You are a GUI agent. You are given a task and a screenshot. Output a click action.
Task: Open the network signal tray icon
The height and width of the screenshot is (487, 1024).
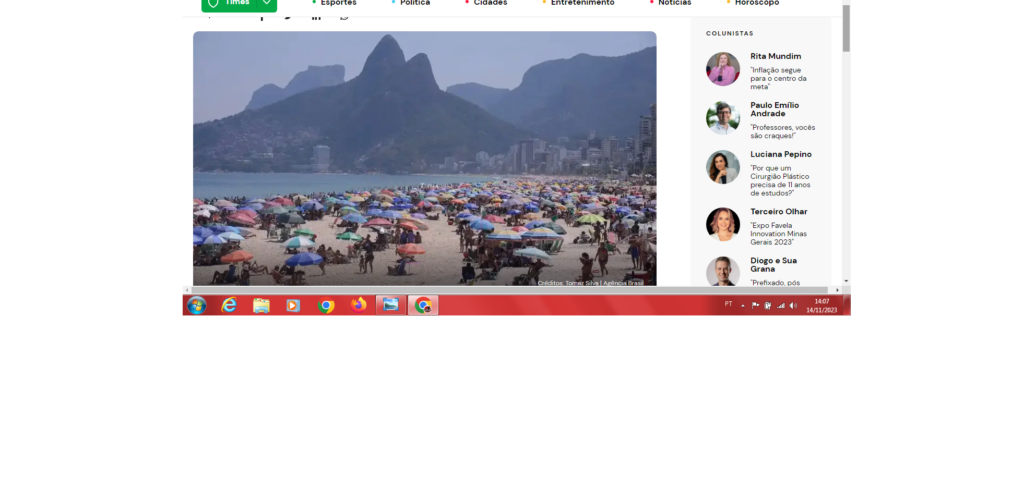point(780,305)
